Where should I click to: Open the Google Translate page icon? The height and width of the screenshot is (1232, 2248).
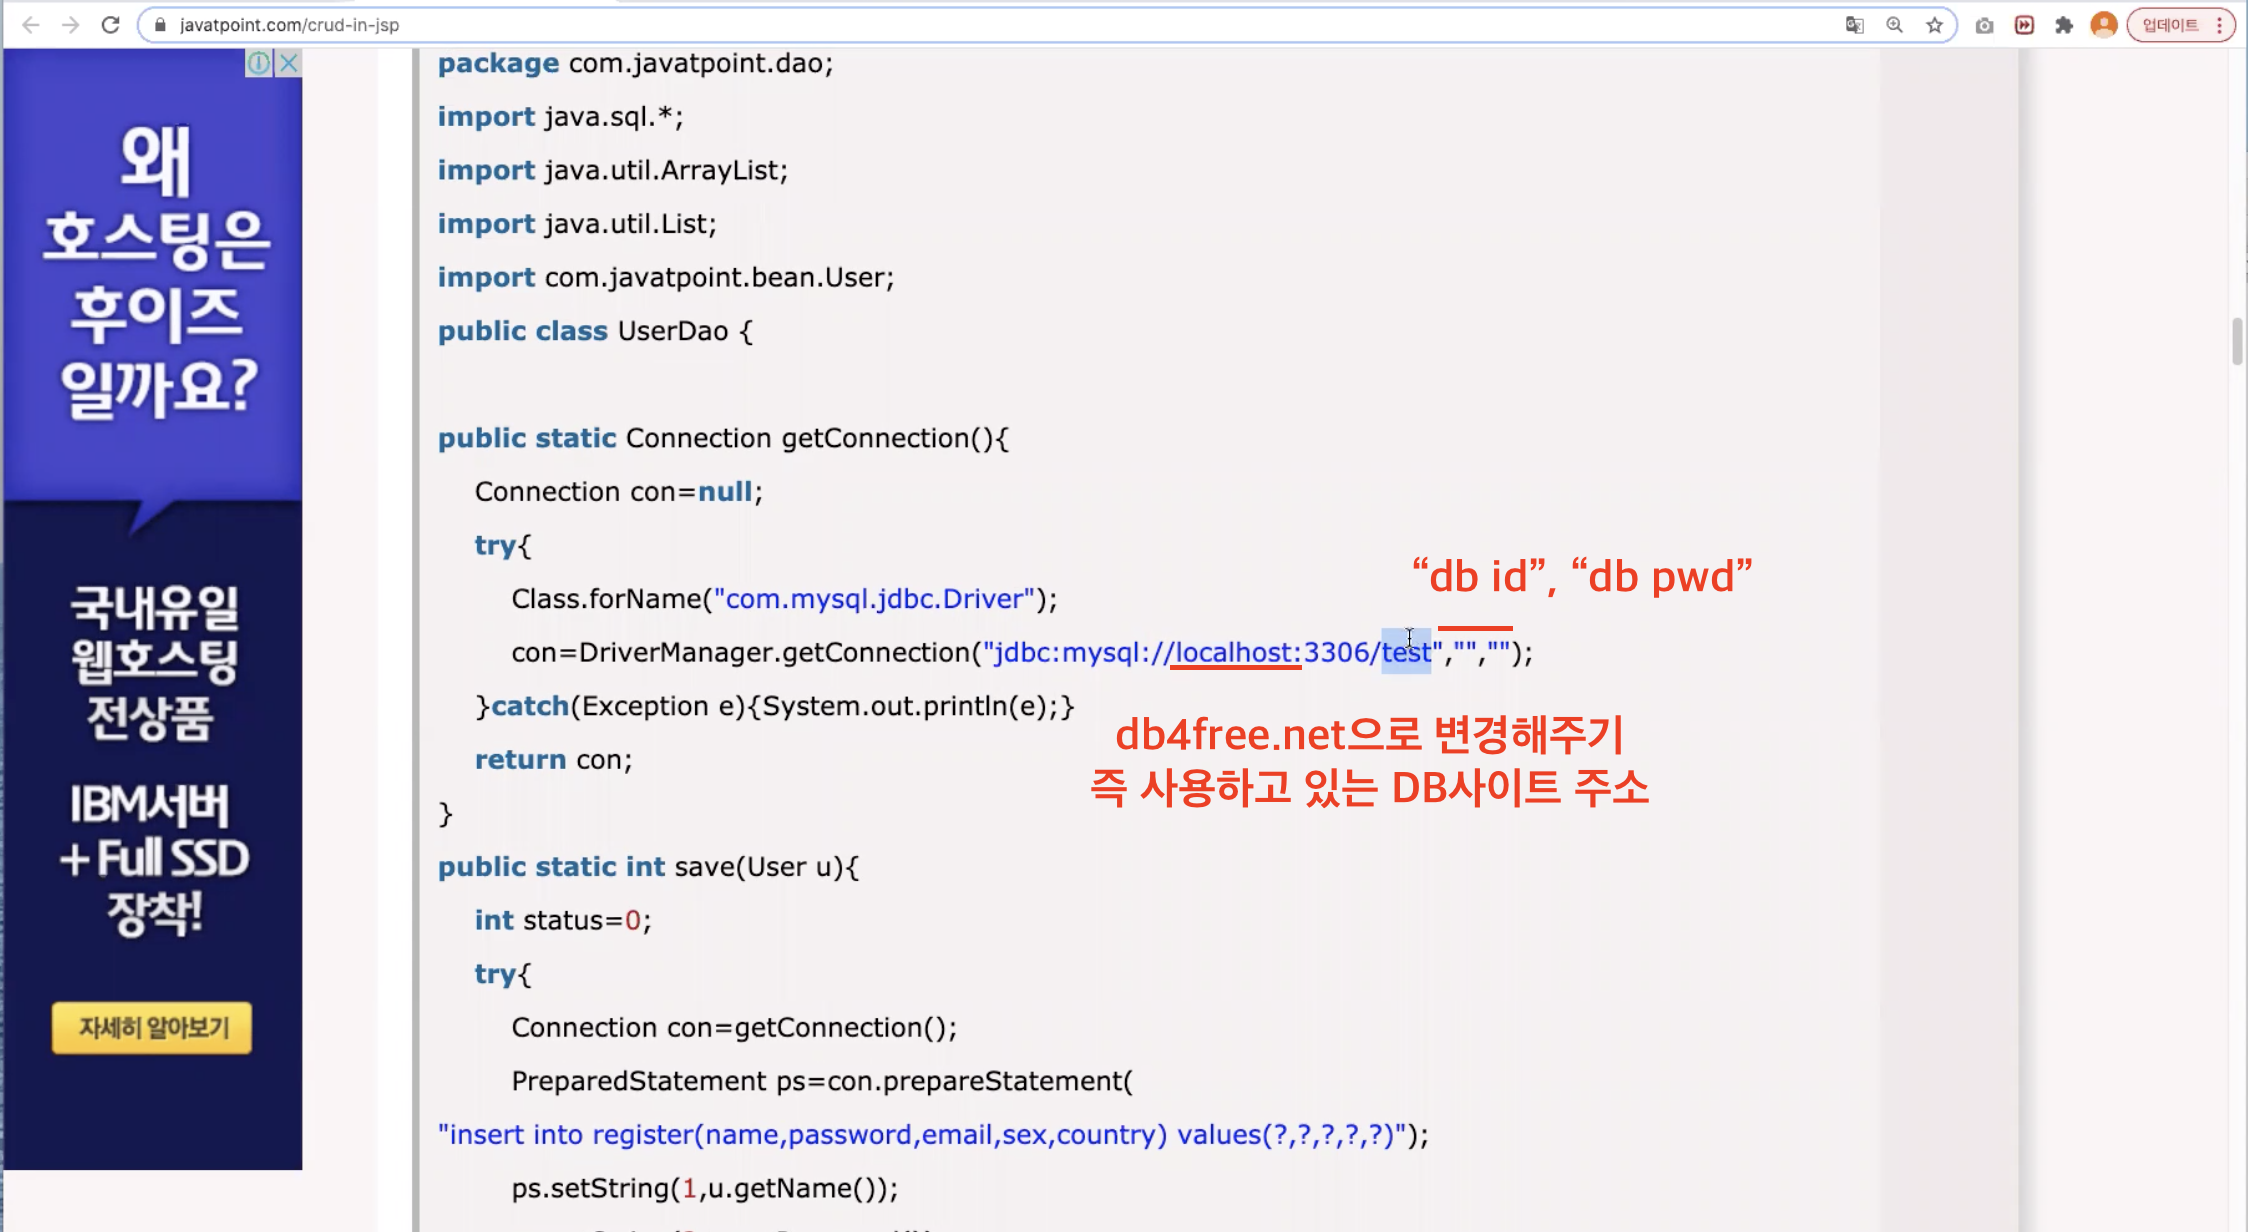(x=1854, y=25)
